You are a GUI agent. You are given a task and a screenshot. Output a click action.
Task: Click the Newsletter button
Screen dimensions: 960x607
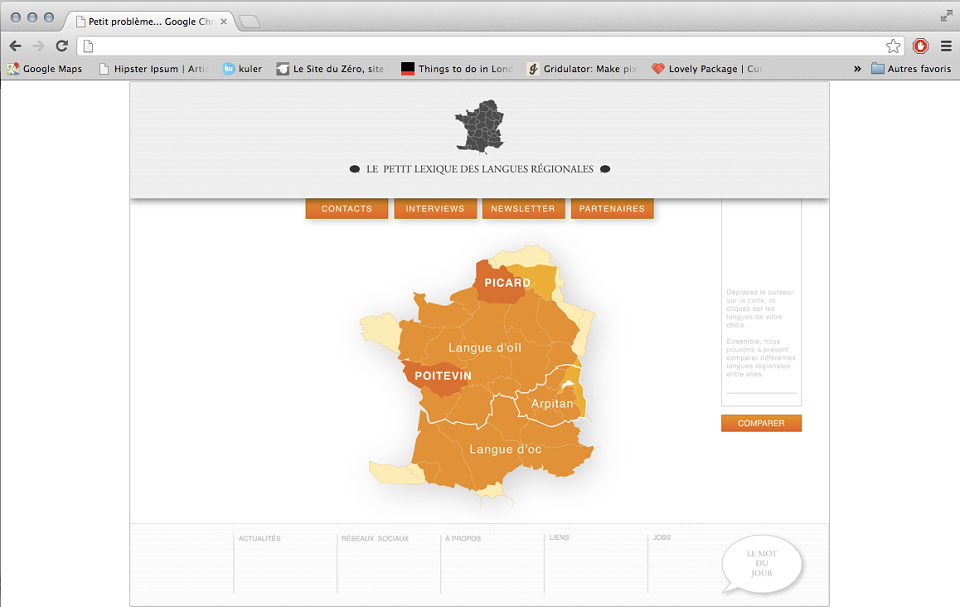pyautogui.click(x=523, y=208)
